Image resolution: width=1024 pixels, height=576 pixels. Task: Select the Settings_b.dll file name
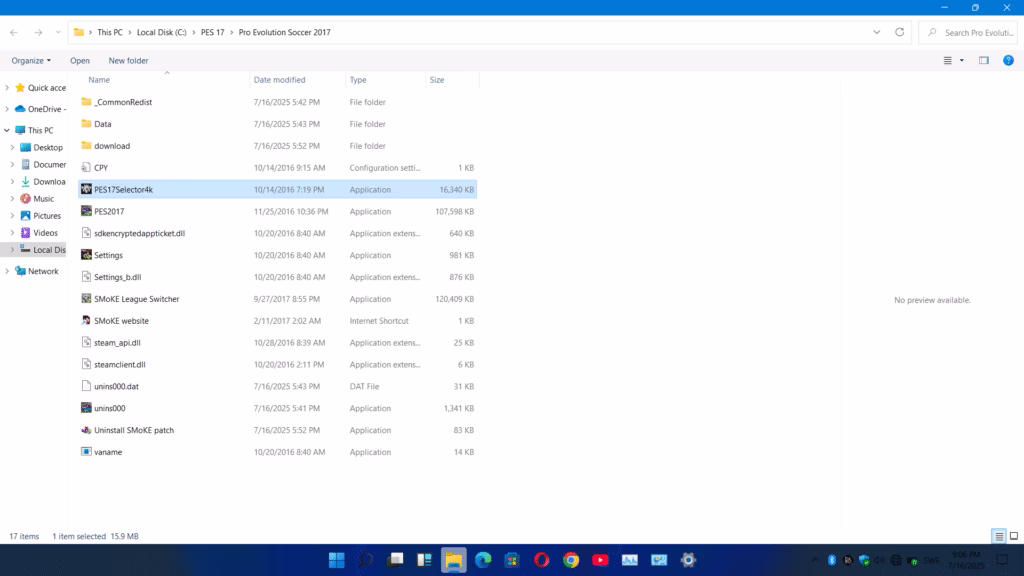118,277
